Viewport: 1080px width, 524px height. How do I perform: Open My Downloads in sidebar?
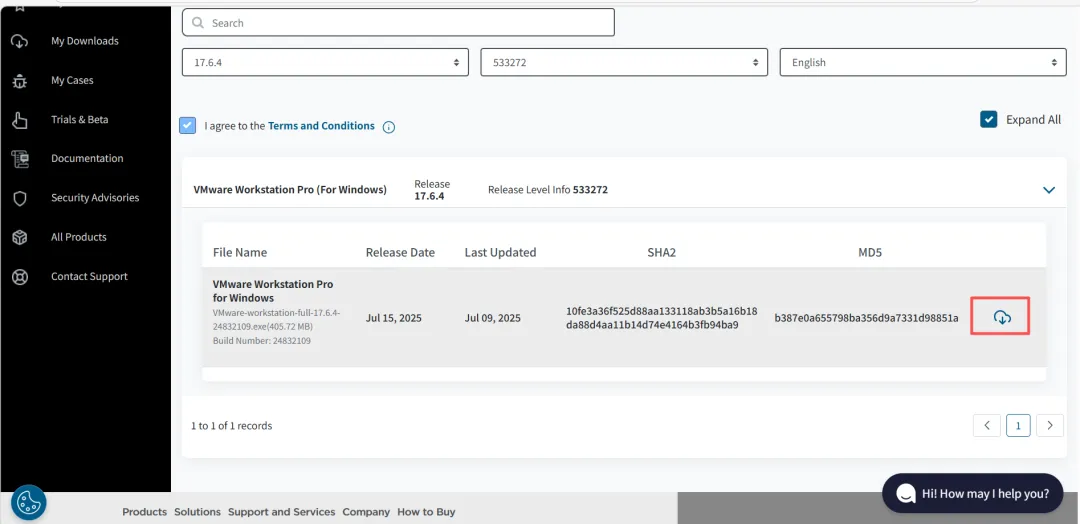coord(85,41)
